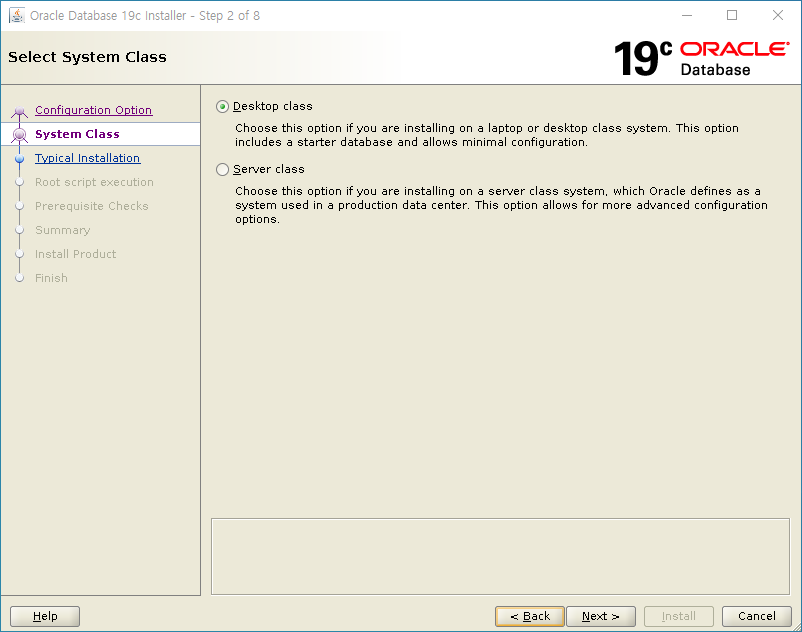This screenshot has width=802, height=632.
Task: Click the Help button
Action: tap(45, 616)
